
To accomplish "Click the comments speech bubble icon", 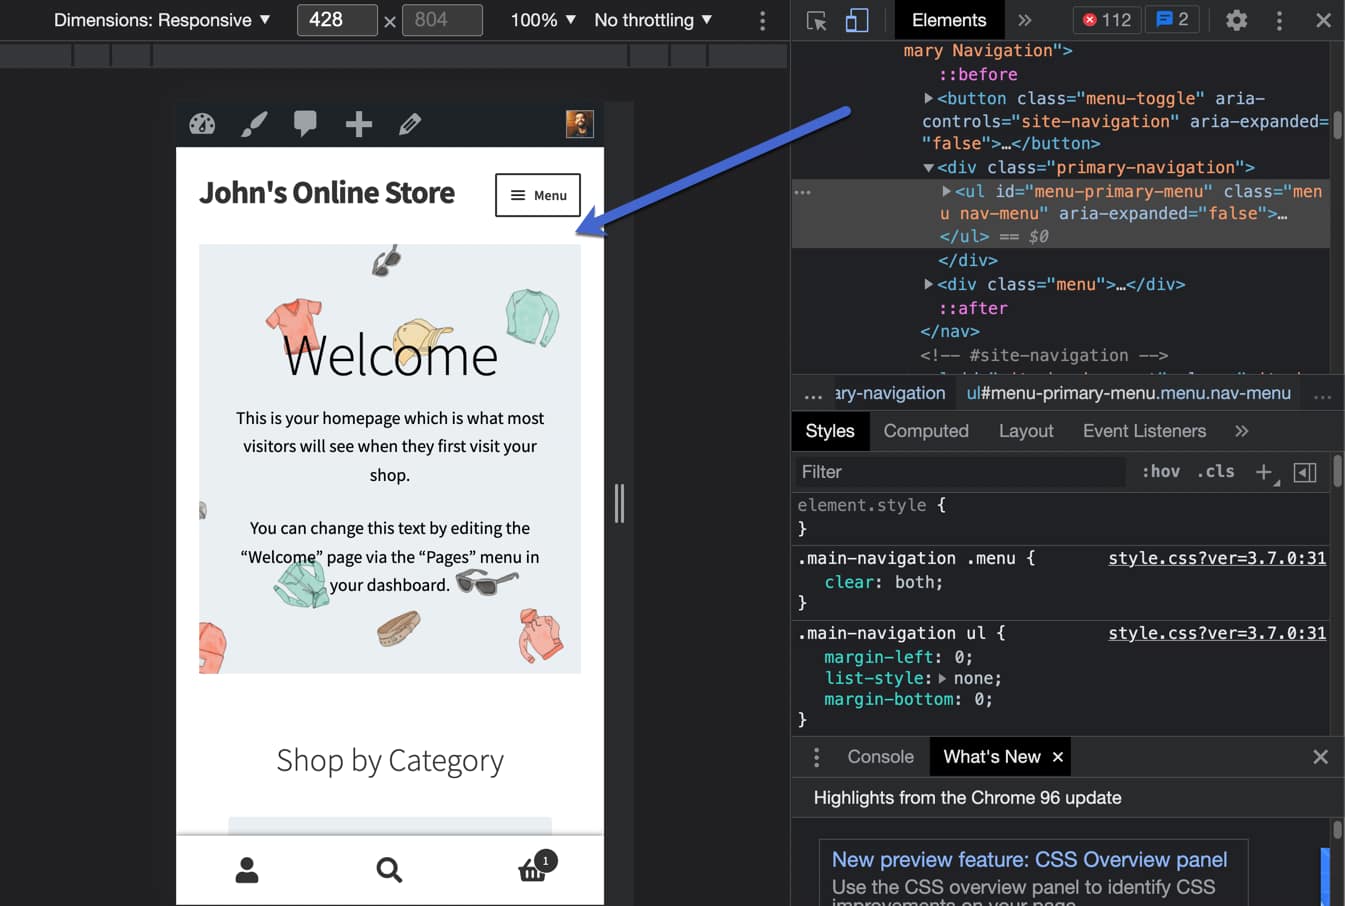I will pos(306,124).
